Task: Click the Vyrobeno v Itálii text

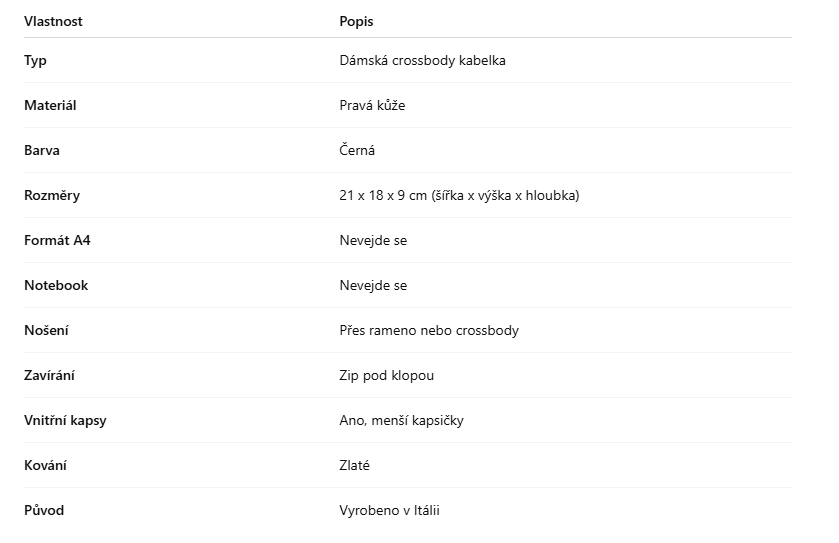Action: (x=389, y=510)
